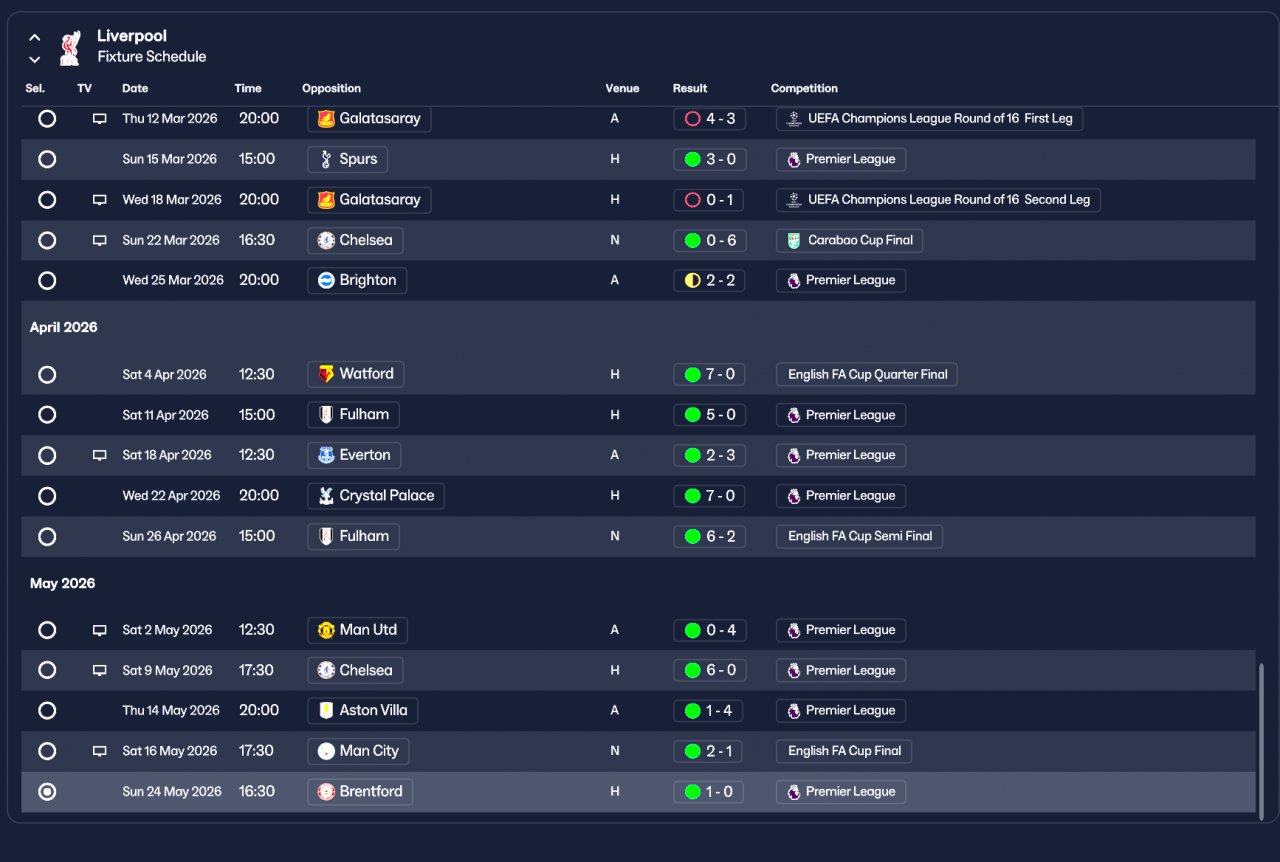
Task: Open Premier League on the Aston Villa row
Action: click(841, 711)
